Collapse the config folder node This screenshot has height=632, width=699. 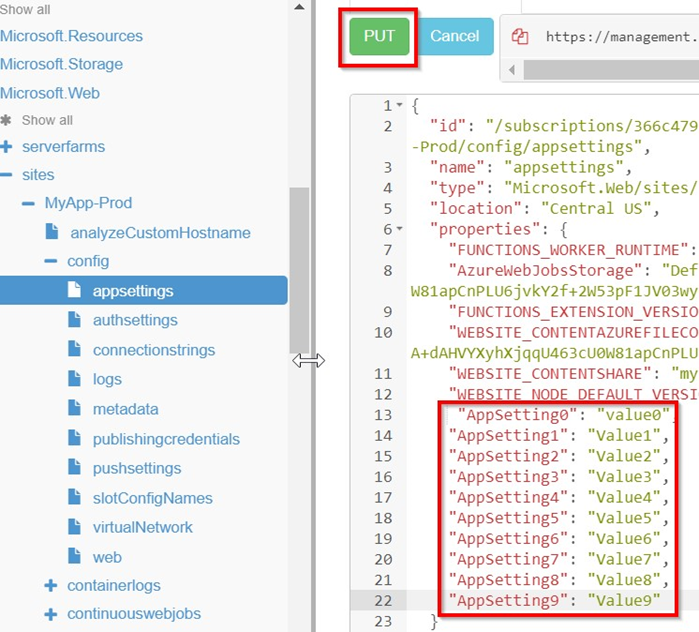[51, 261]
